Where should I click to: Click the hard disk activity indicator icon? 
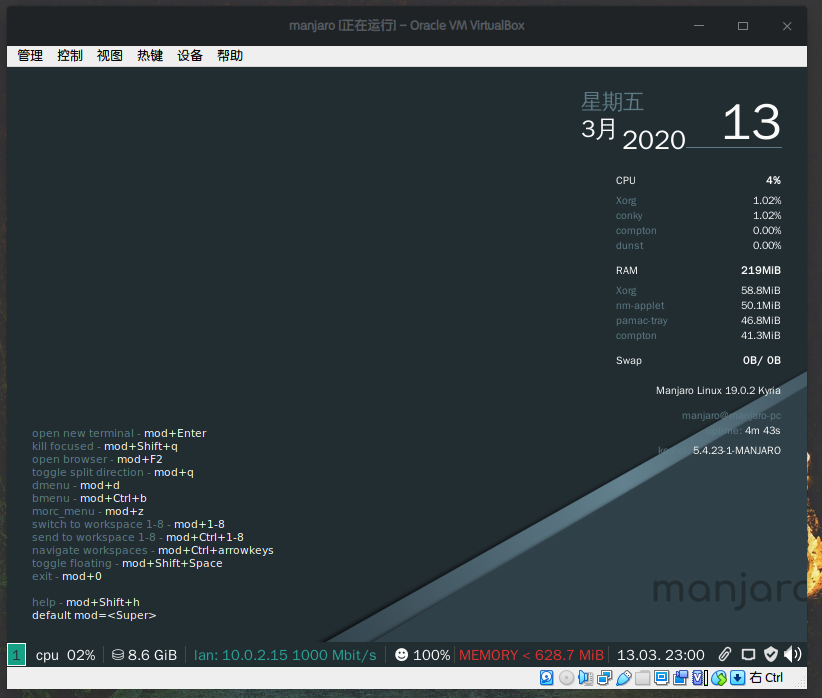point(546,678)
